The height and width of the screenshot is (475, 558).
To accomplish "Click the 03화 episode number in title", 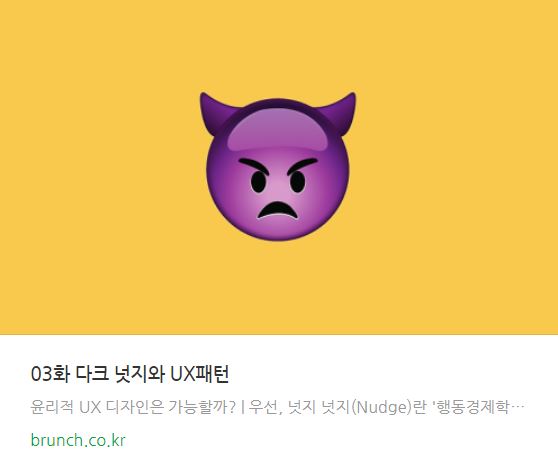I will (x=50, y=374).
